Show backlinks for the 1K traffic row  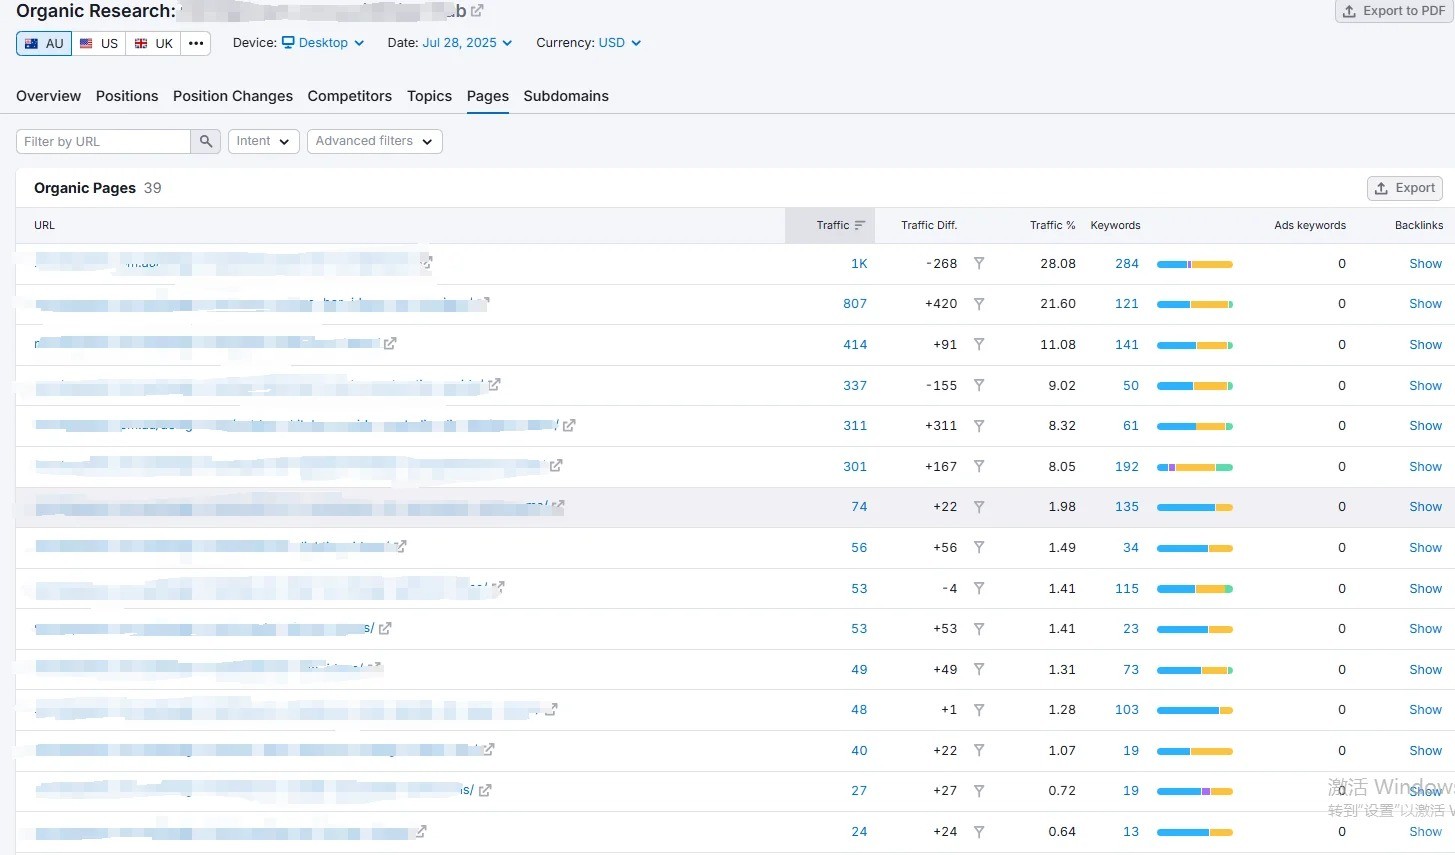[x=1425, y=264]
